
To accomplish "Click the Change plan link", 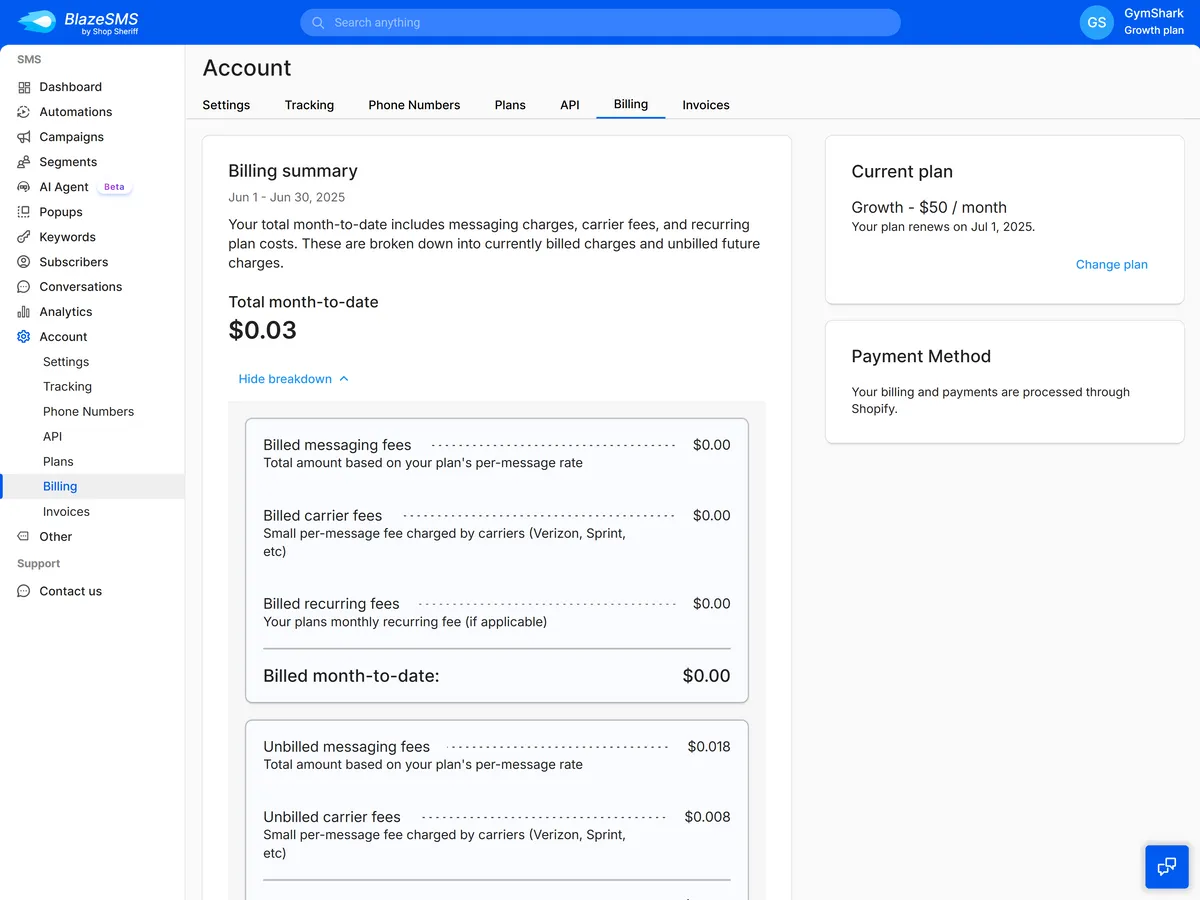I will [1111, 264].
